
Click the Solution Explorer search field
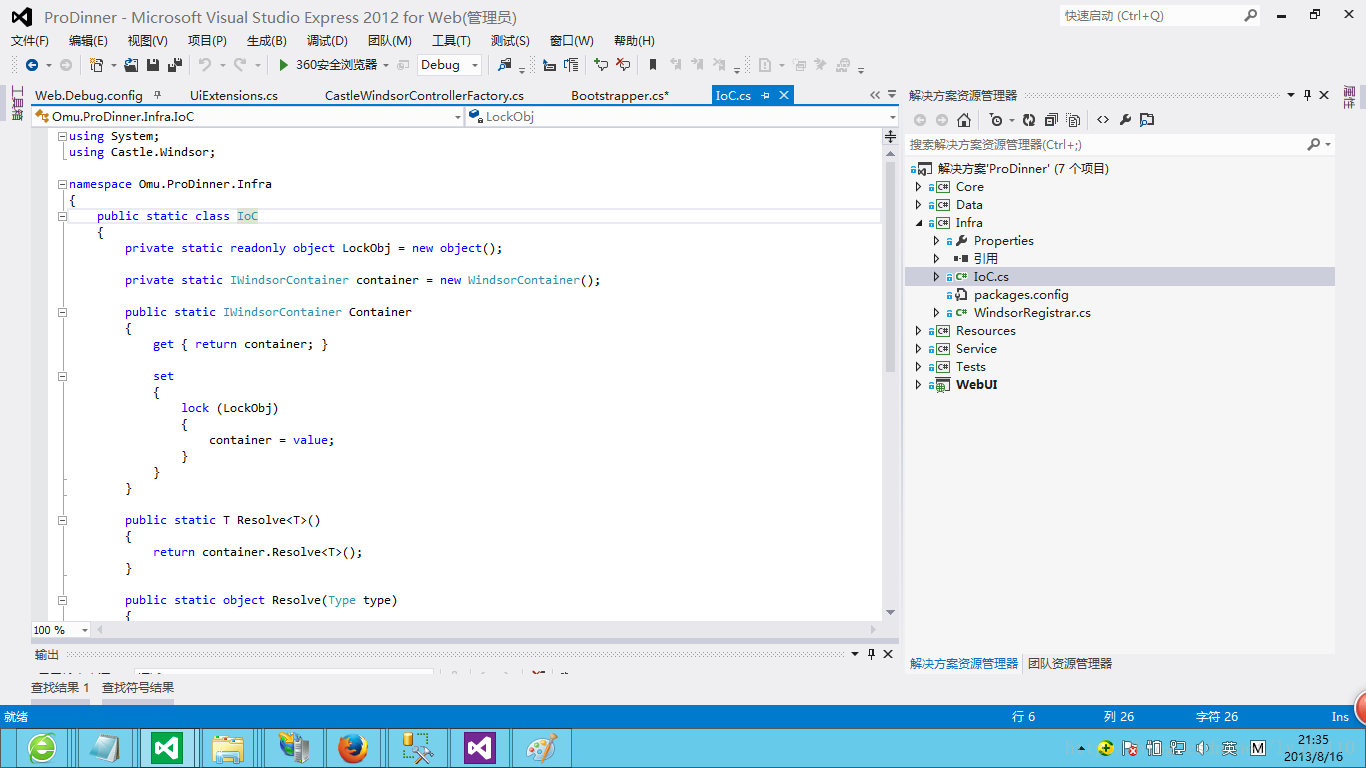[1100, 145]
